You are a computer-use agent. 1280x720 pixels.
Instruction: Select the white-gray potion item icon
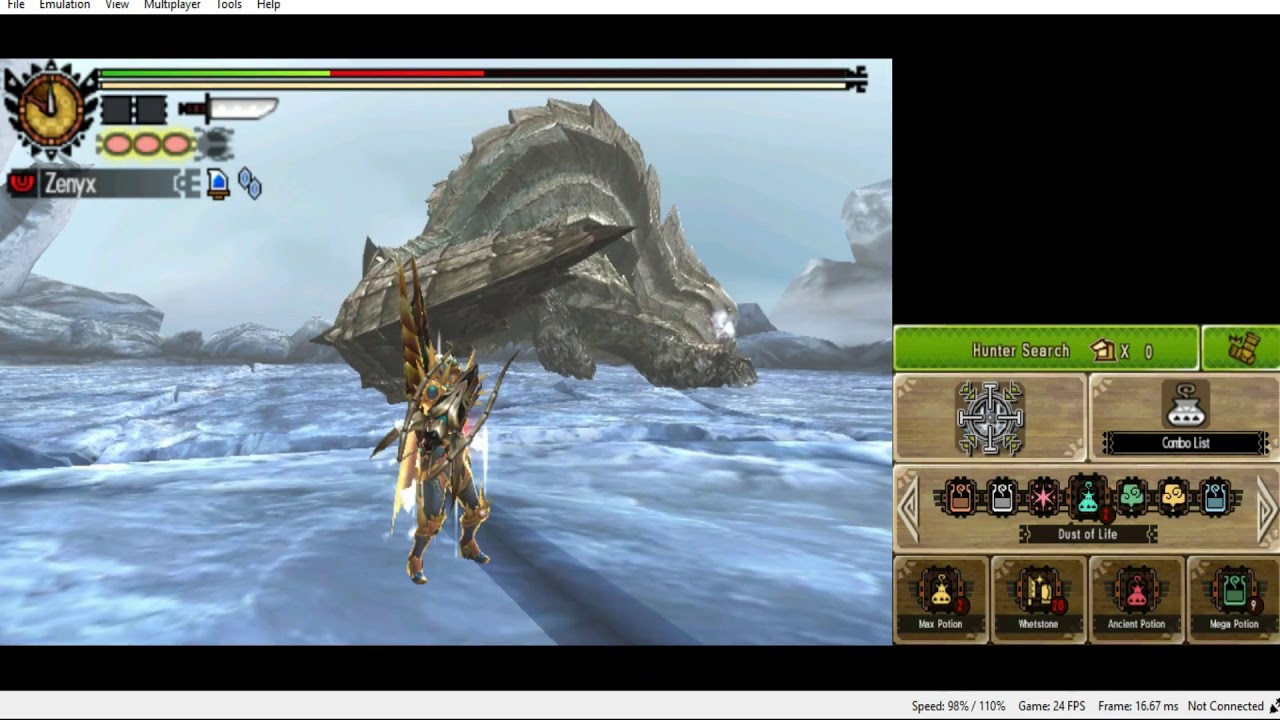point(1002,497)
